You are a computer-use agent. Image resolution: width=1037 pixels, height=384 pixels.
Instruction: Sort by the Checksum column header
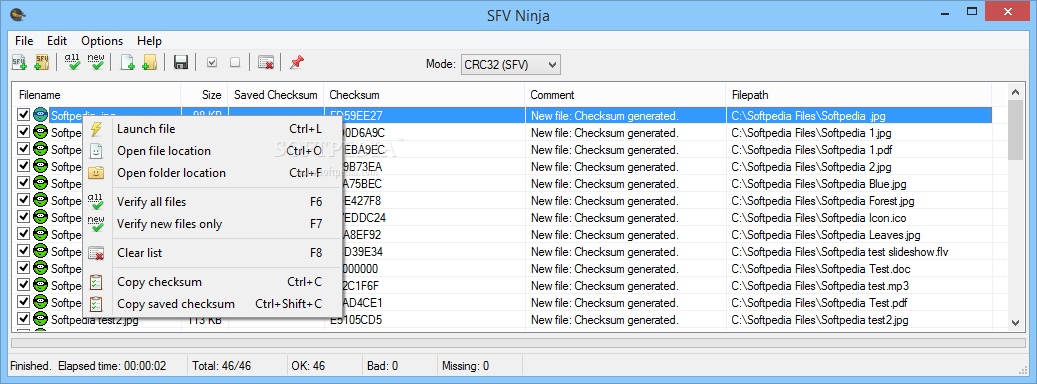click(425, 95)
